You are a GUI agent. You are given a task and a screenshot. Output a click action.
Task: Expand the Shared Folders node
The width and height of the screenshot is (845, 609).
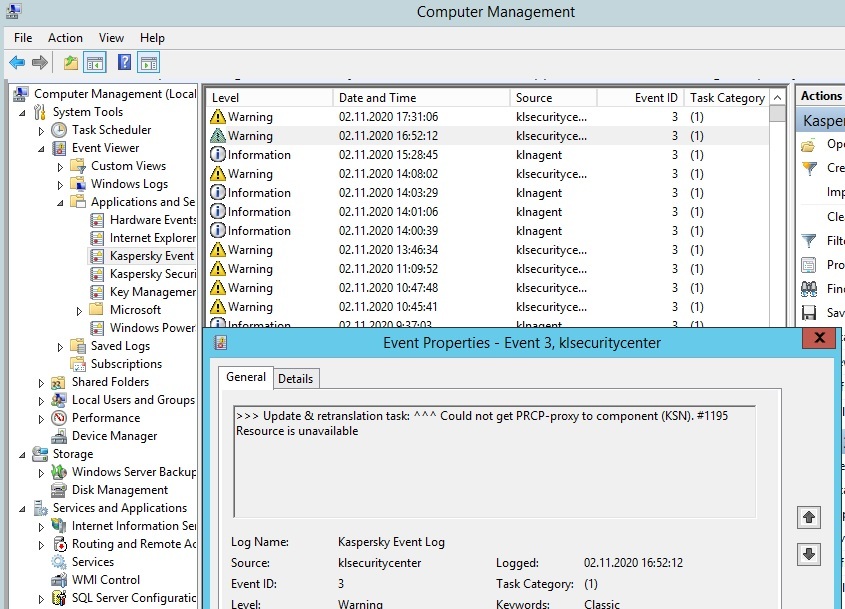point(41,383)
